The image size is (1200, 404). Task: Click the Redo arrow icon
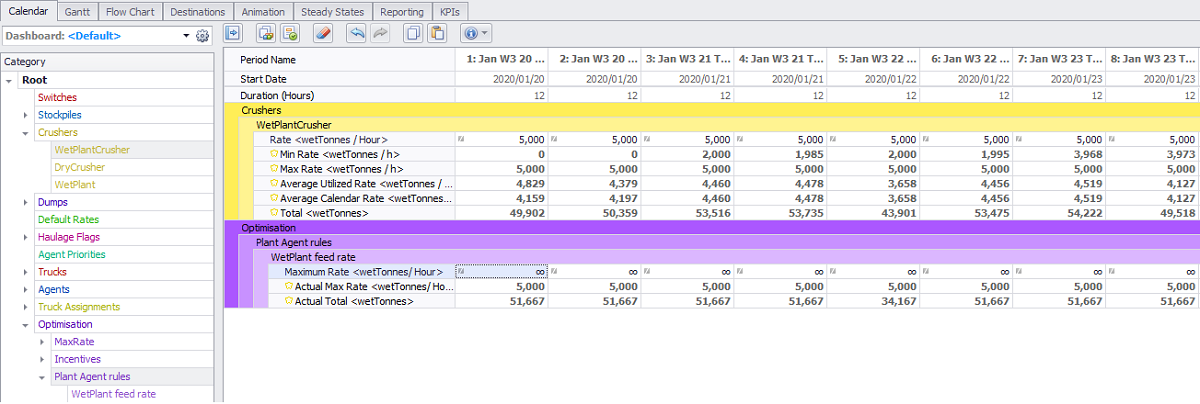point(379,33)
